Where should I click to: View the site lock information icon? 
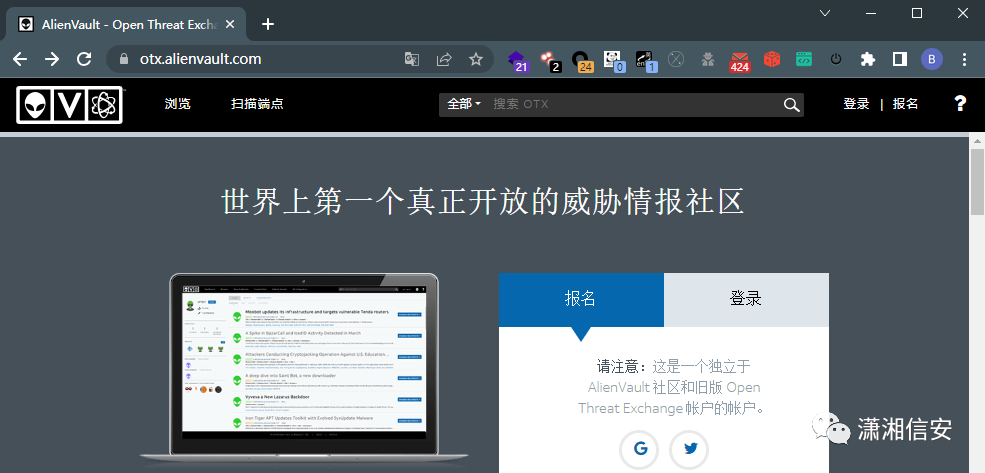[124, 59]
